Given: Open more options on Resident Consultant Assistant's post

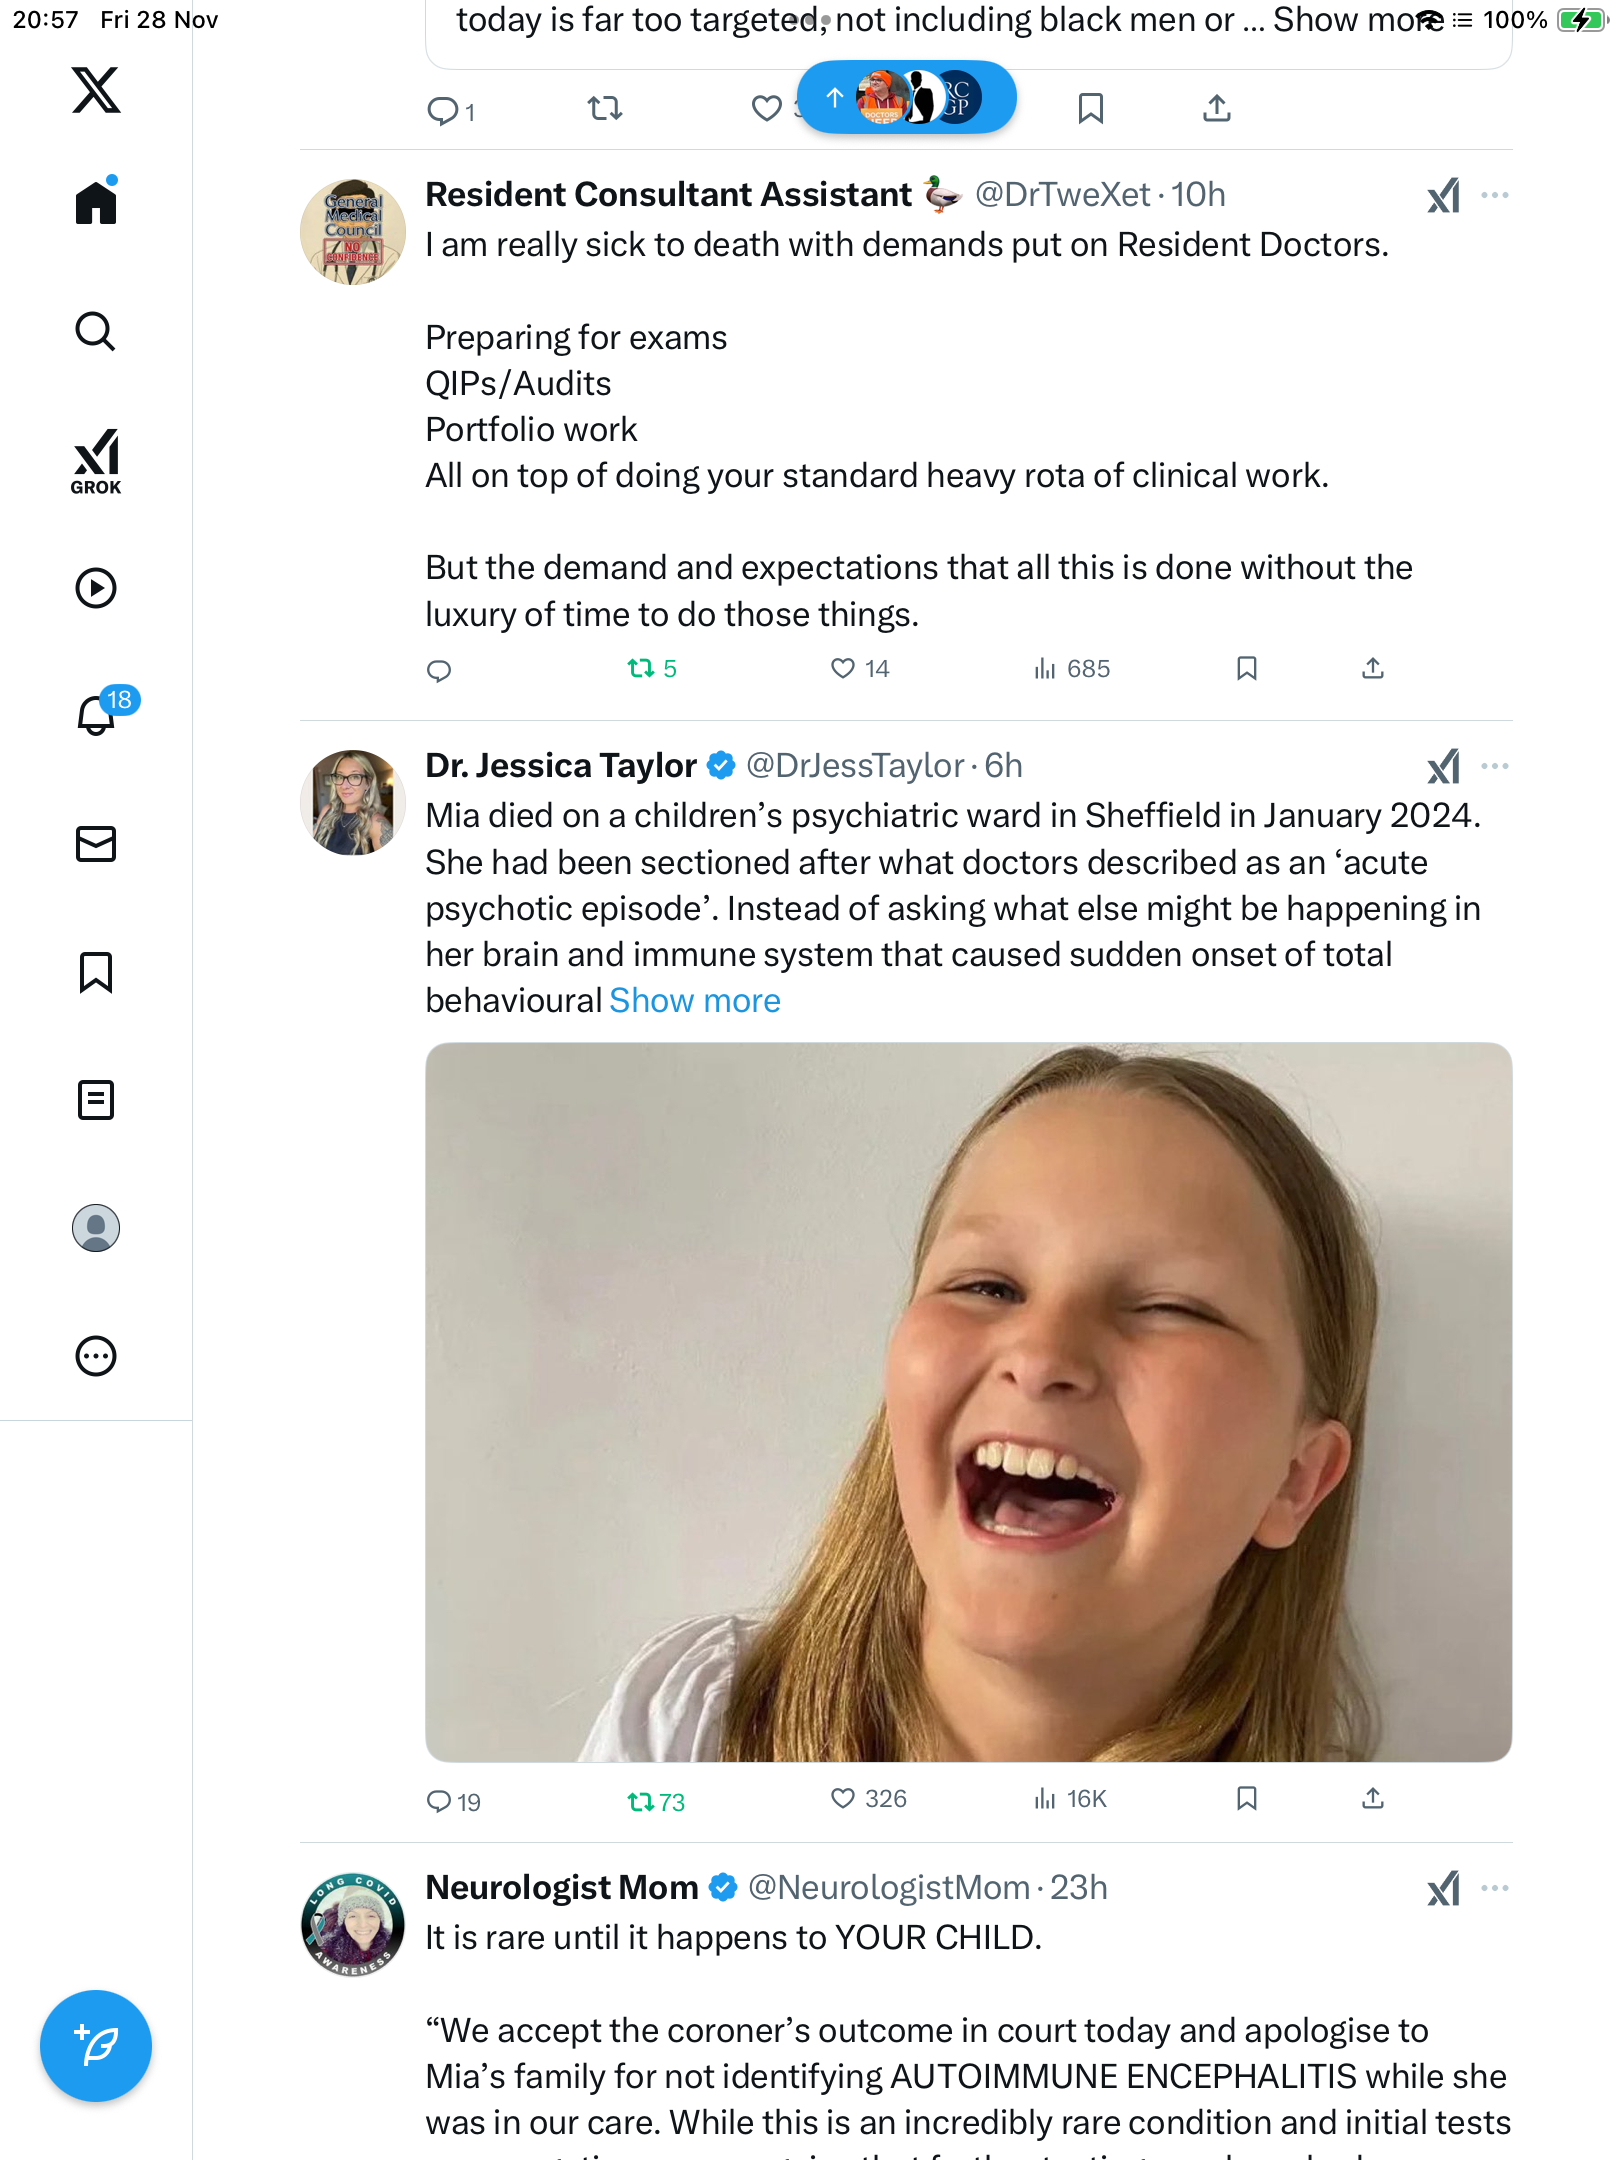Looking at the screenshot, I should click(x=1494, y=195).
